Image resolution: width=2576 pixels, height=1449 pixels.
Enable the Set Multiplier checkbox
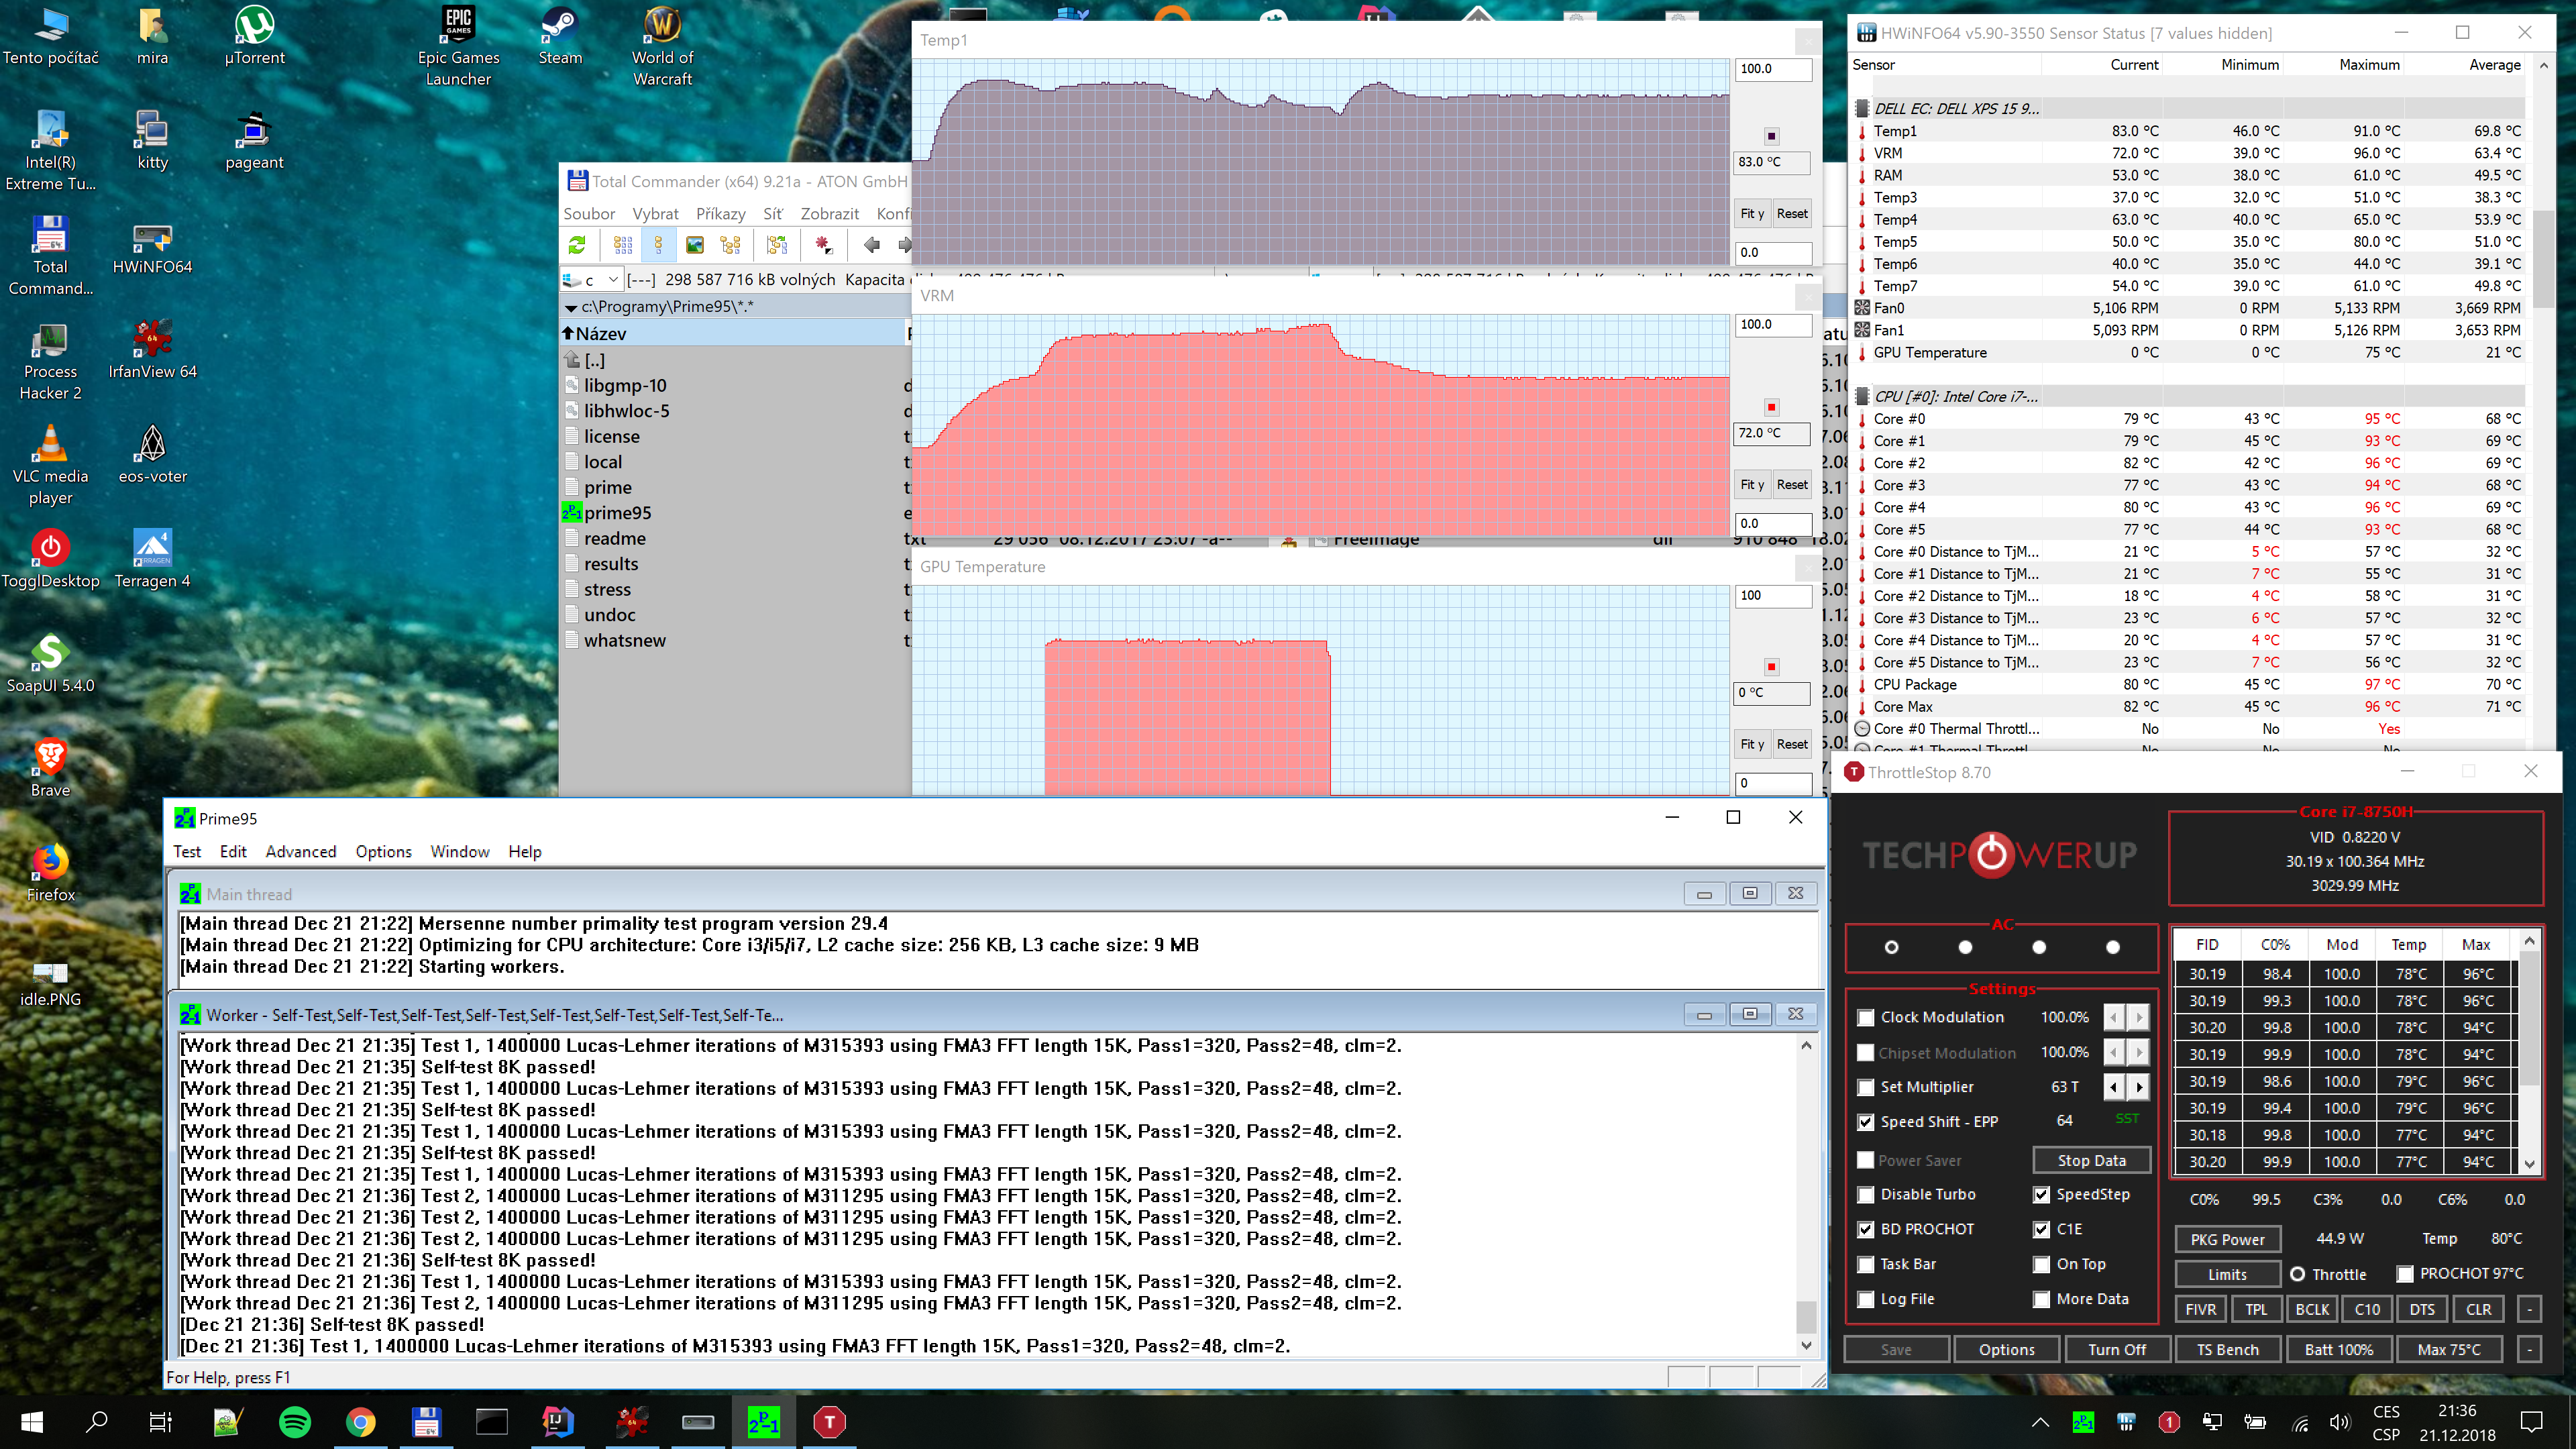tap(1865, 1088)
